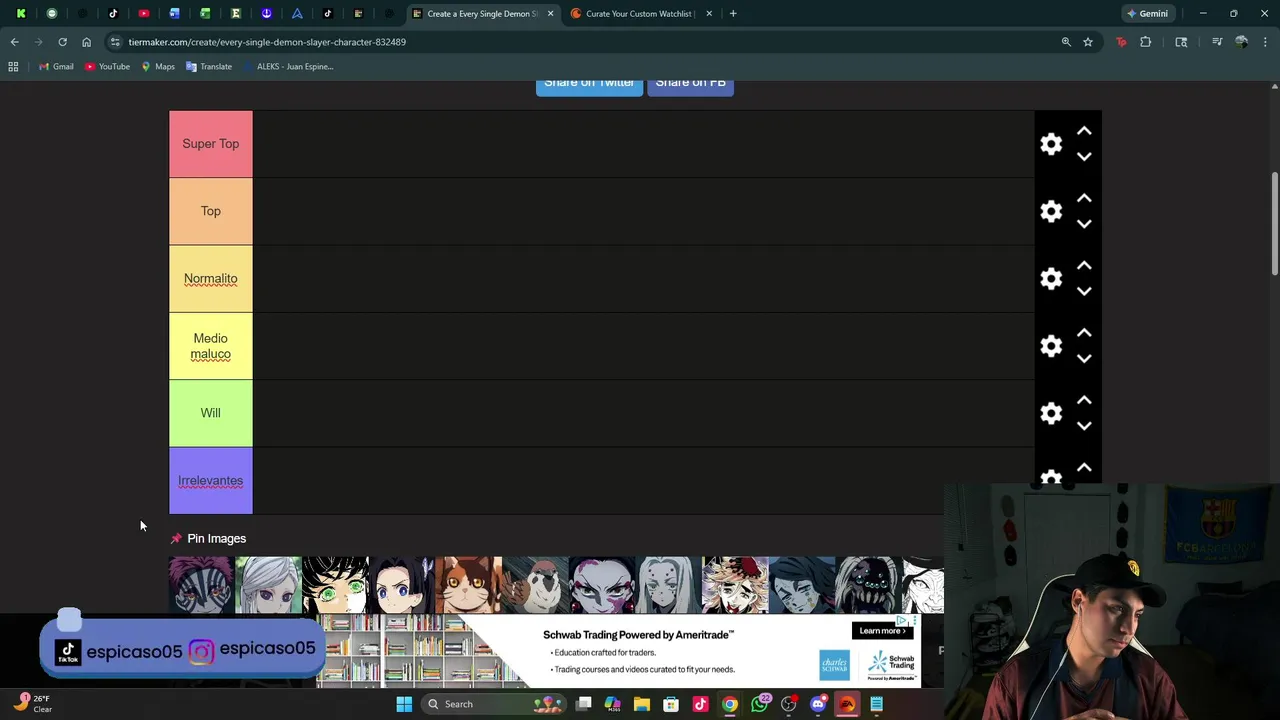Move Super Top tier up with arrow

pos(1084,131)
